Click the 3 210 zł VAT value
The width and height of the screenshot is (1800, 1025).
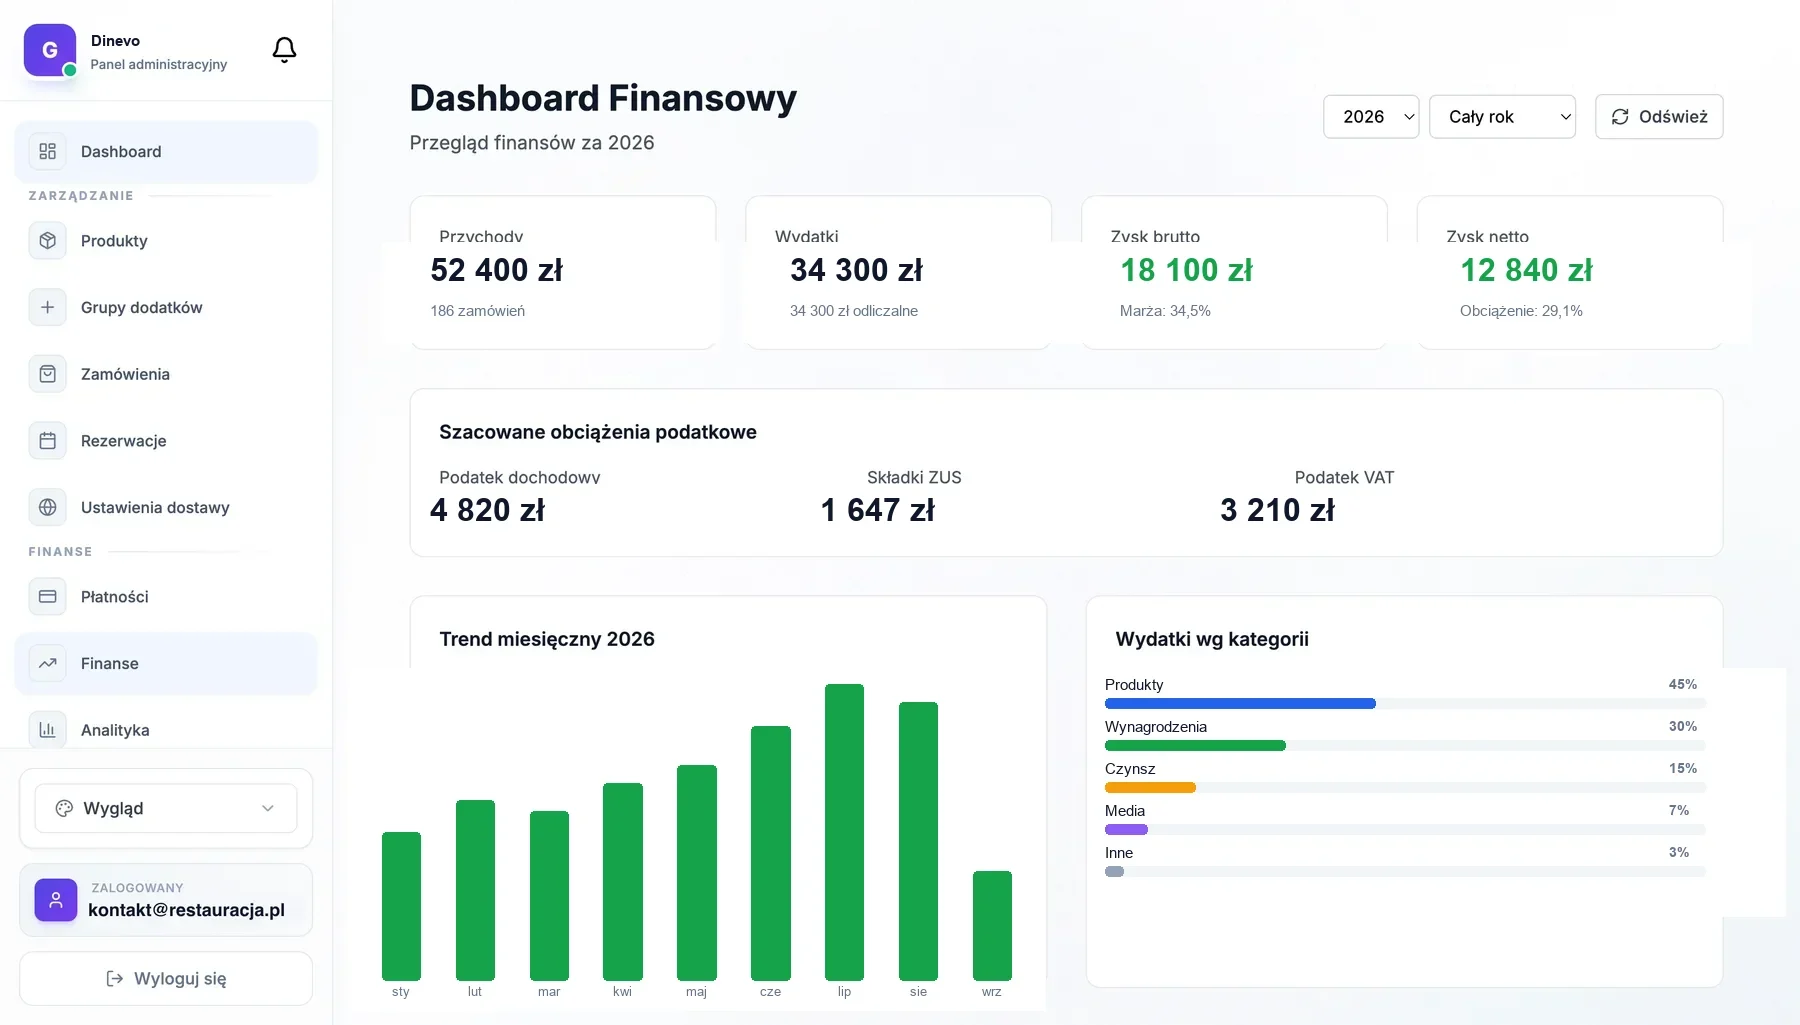click(1277, 510)
